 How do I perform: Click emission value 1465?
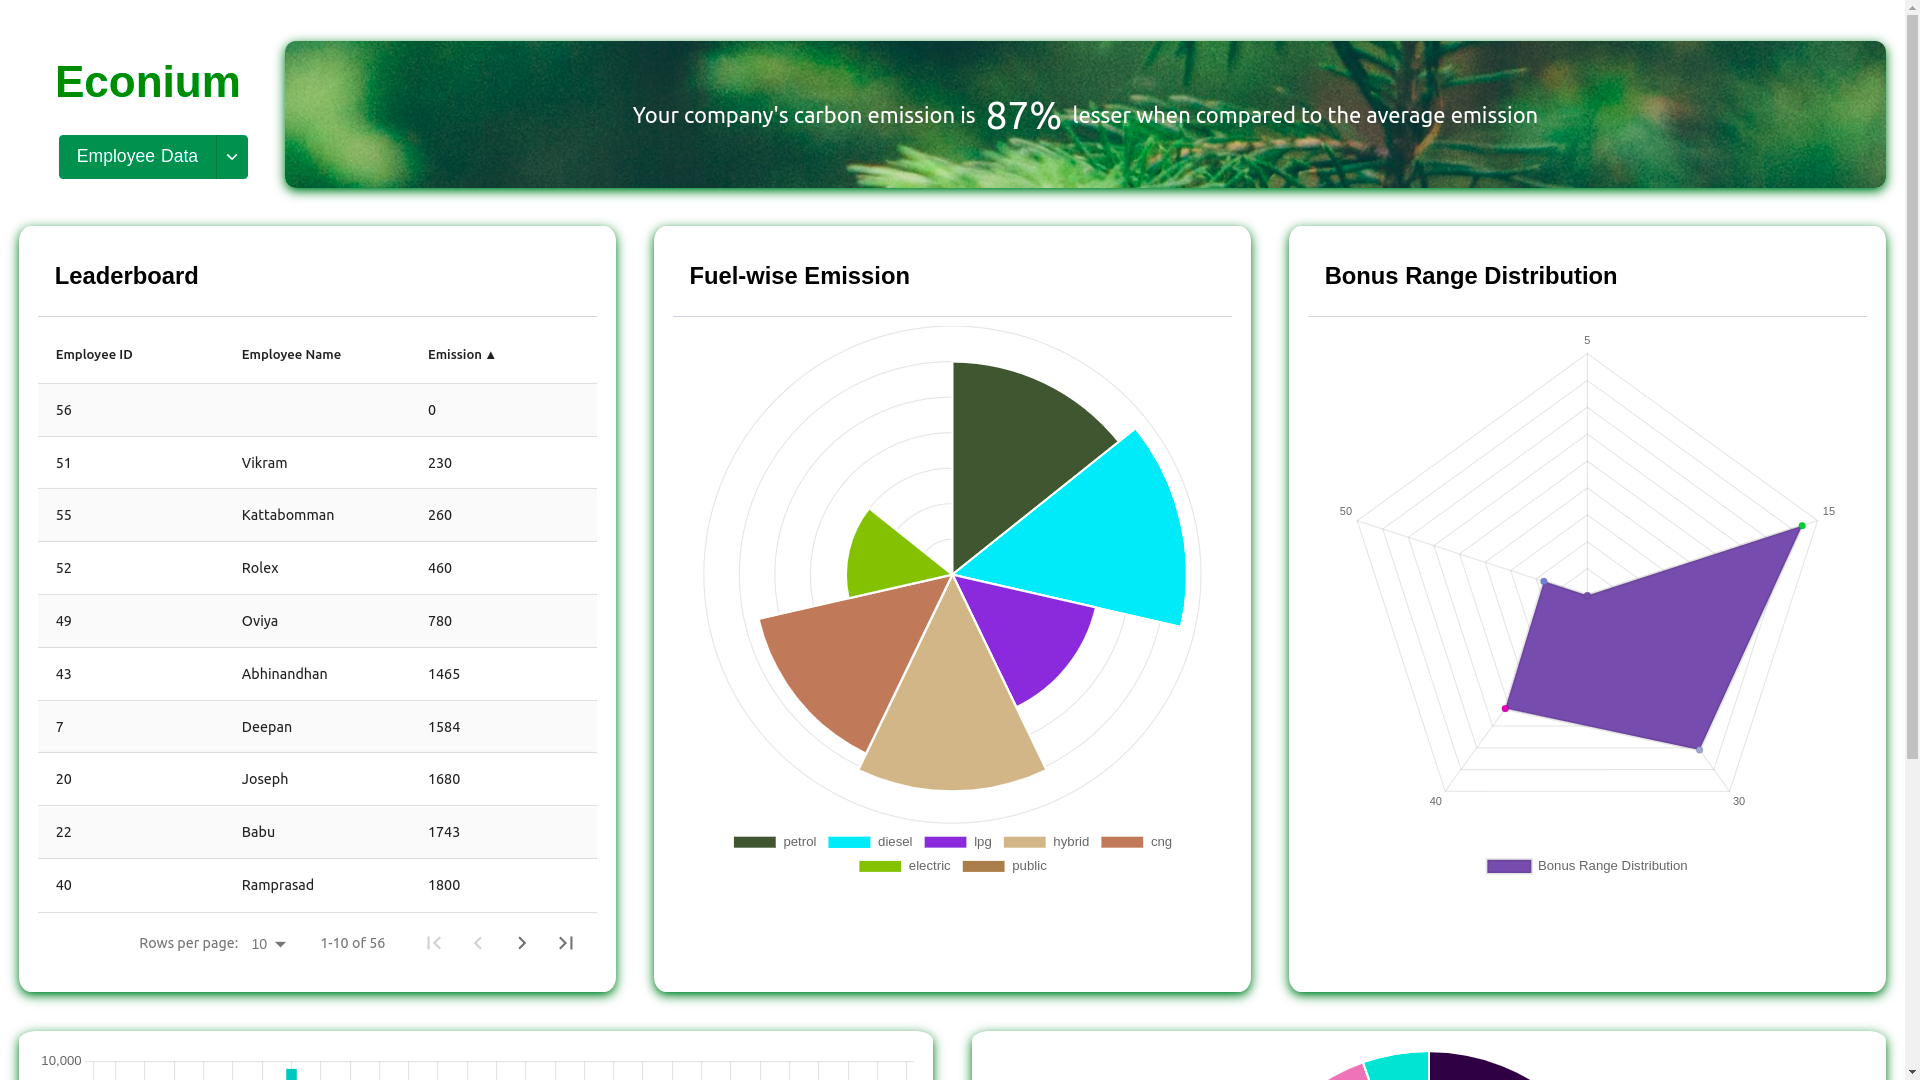coord(444,674)
